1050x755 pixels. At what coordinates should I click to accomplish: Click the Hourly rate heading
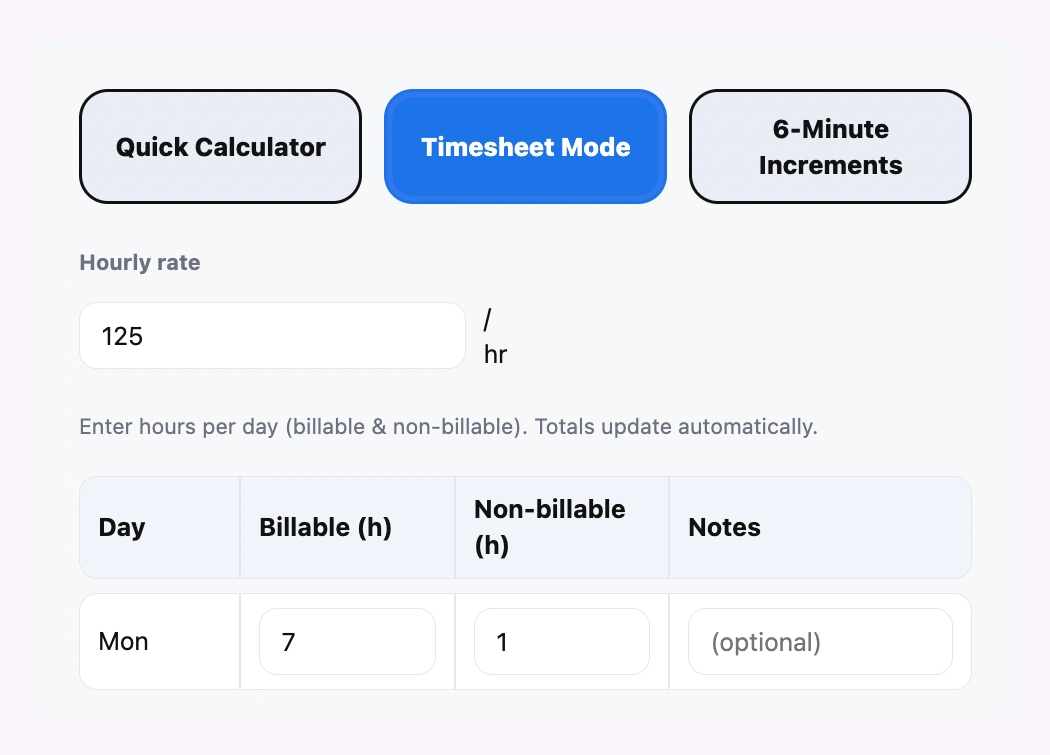click(x=139, y=262)
